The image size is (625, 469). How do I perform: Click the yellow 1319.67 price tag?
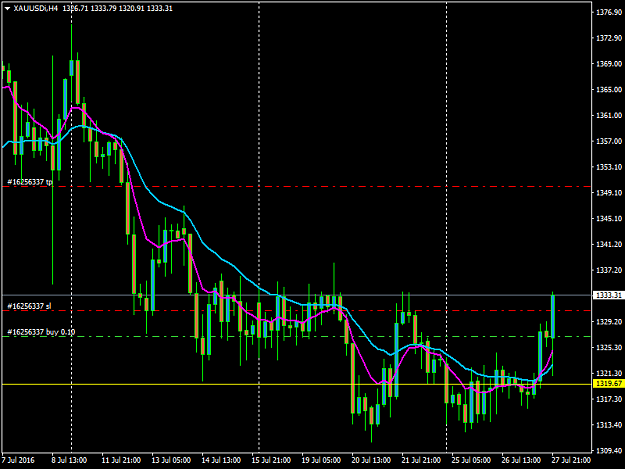(x=609, y=384)
